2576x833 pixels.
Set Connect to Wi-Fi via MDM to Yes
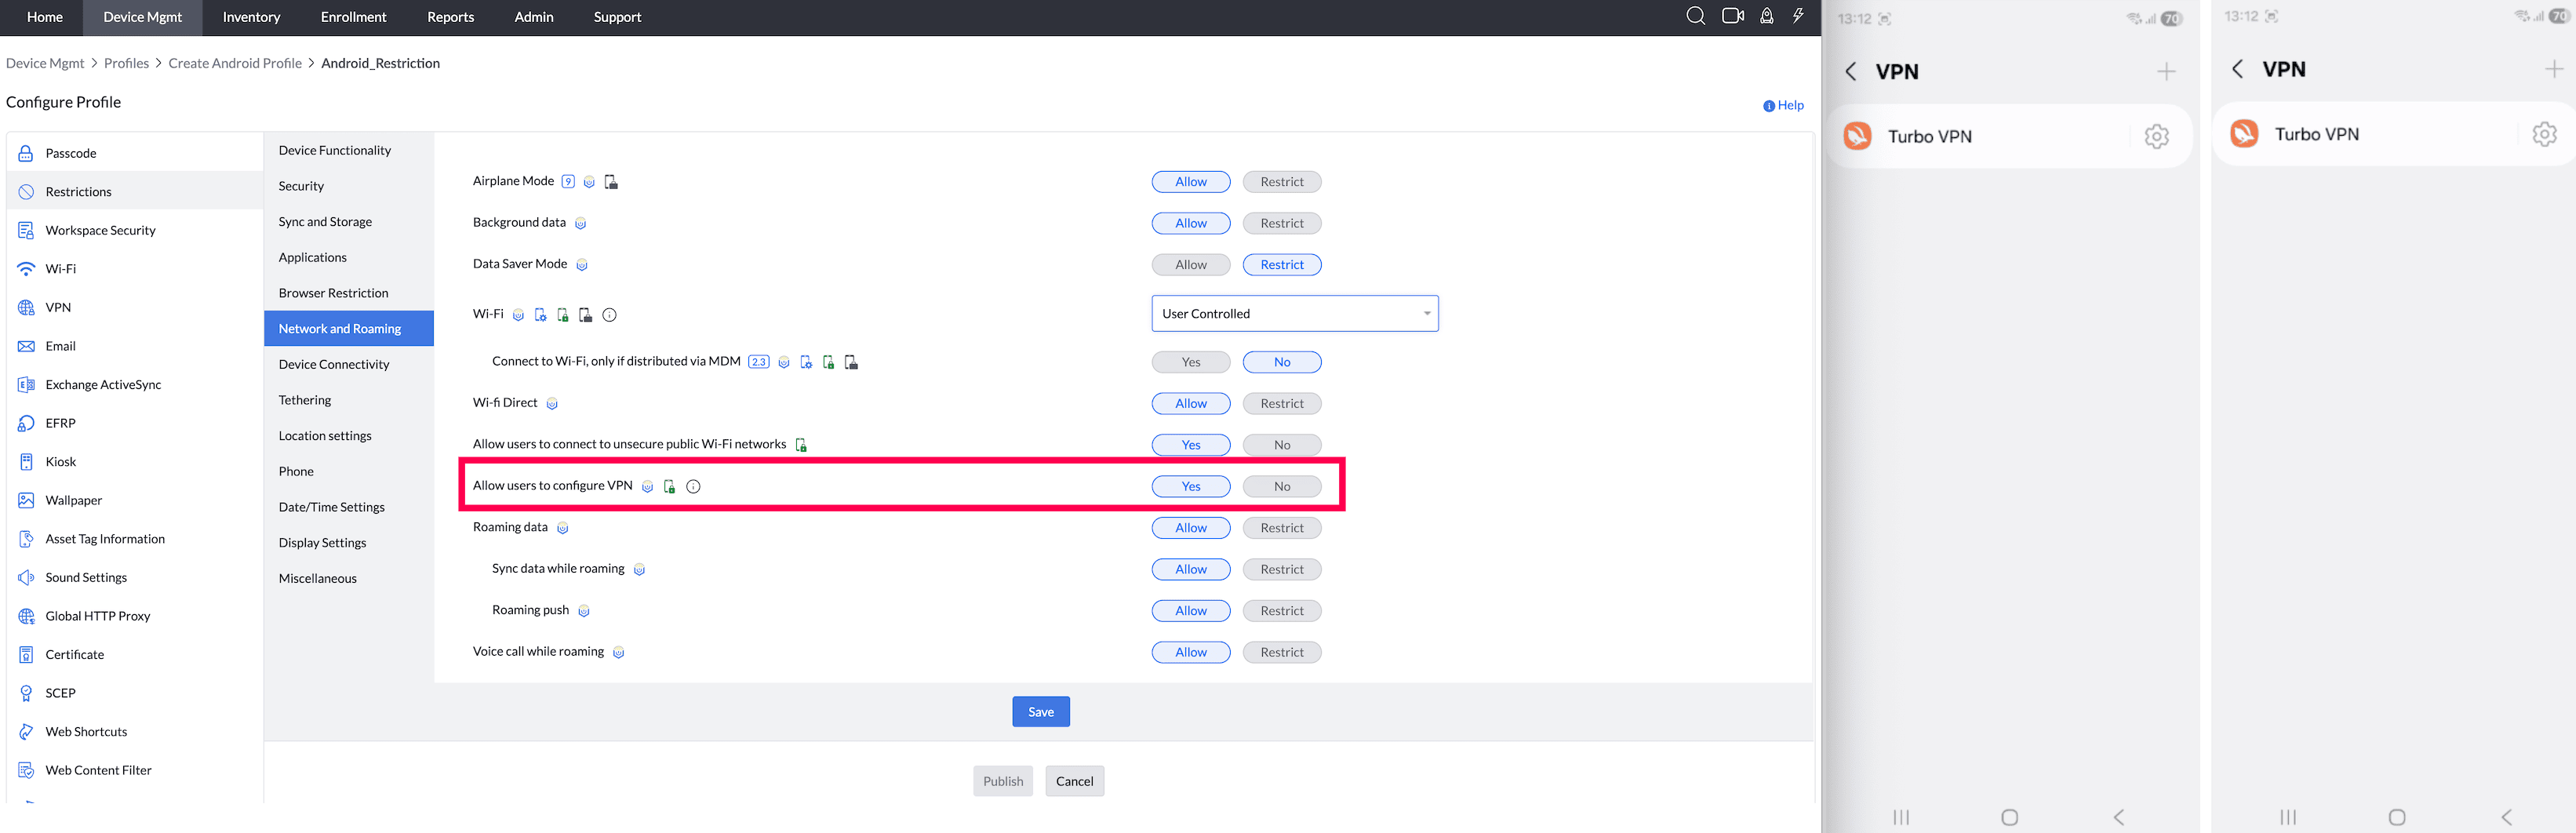(1191, 361)
